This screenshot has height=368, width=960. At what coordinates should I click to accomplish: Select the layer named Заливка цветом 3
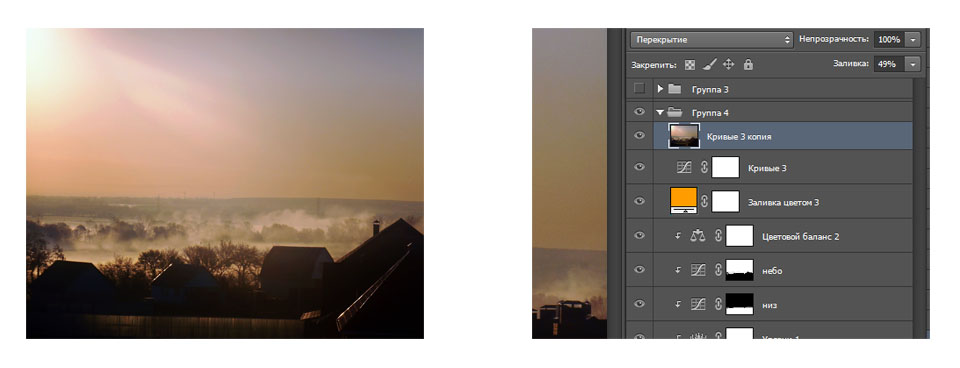784,202
